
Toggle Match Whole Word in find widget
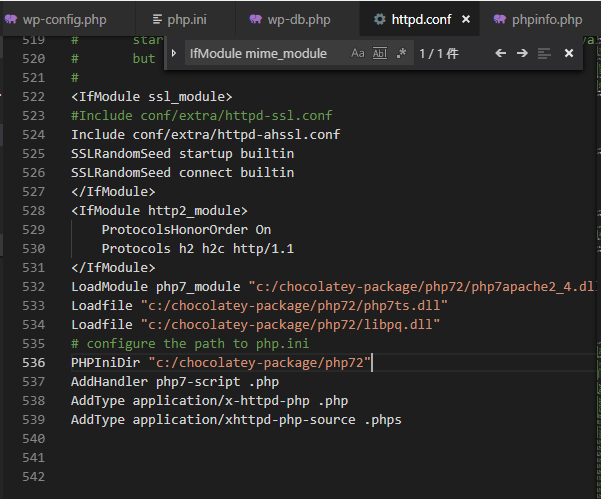point(380,53)
